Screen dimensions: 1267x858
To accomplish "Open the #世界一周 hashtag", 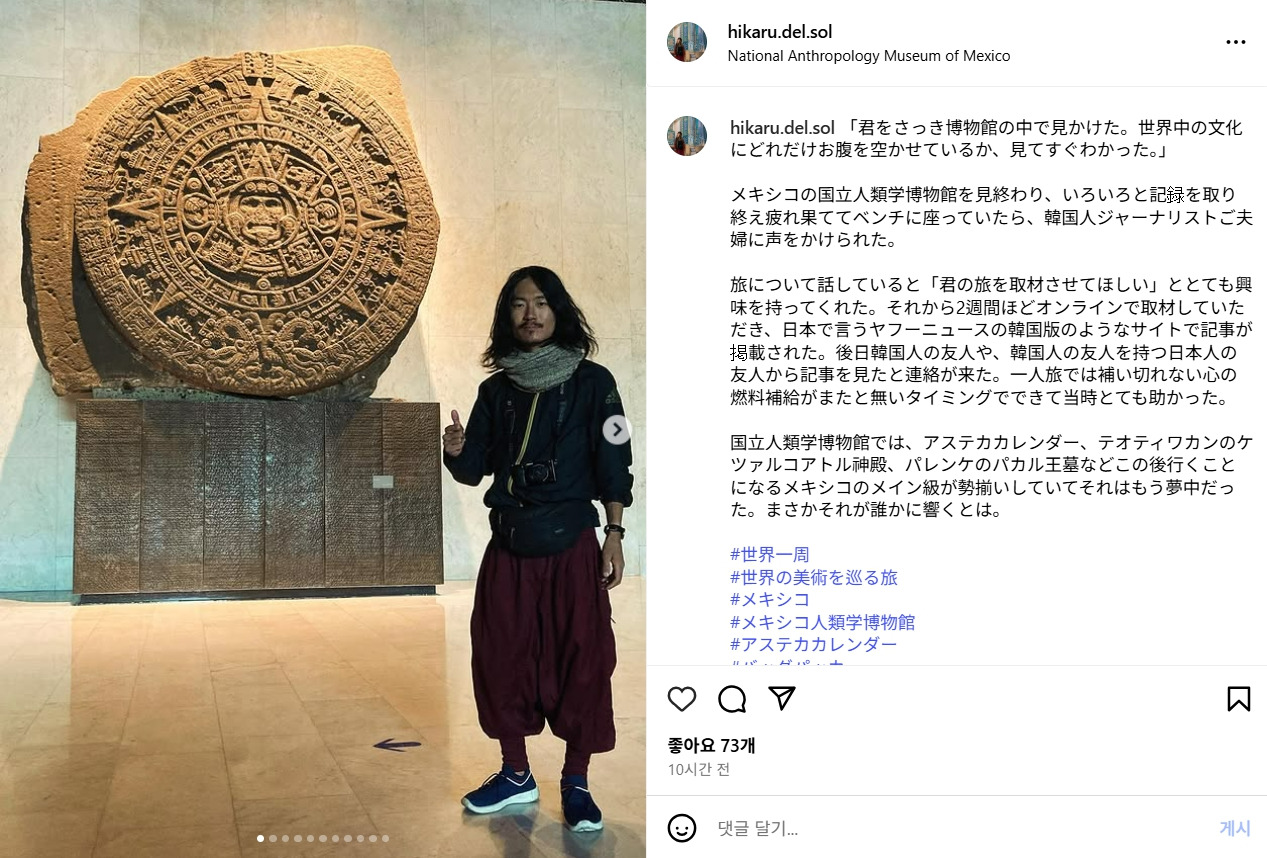I will click(x=769, y=554).
